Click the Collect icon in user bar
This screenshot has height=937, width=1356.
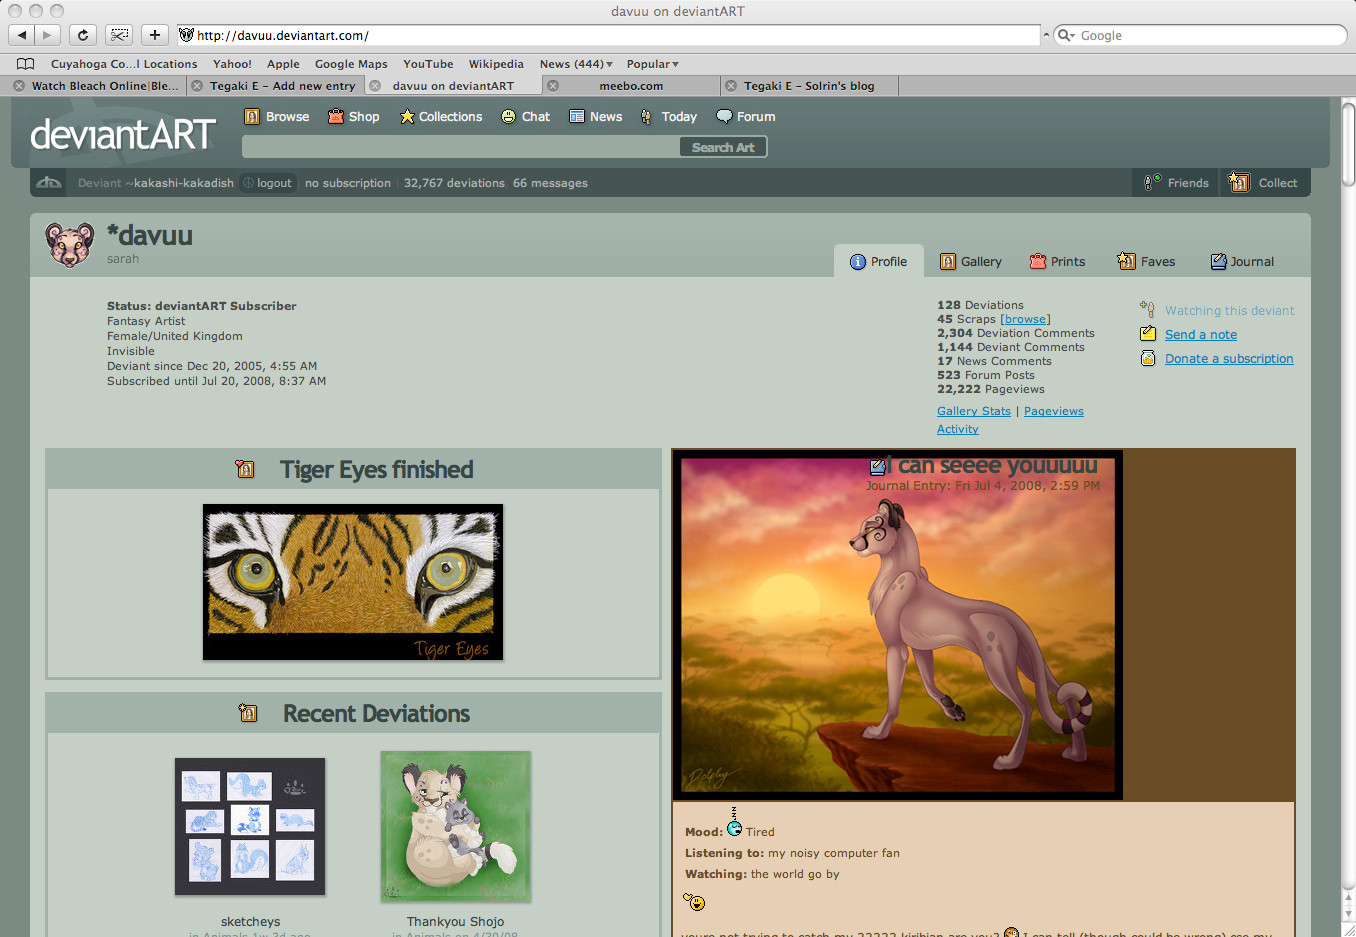[x=1239, y=182]
